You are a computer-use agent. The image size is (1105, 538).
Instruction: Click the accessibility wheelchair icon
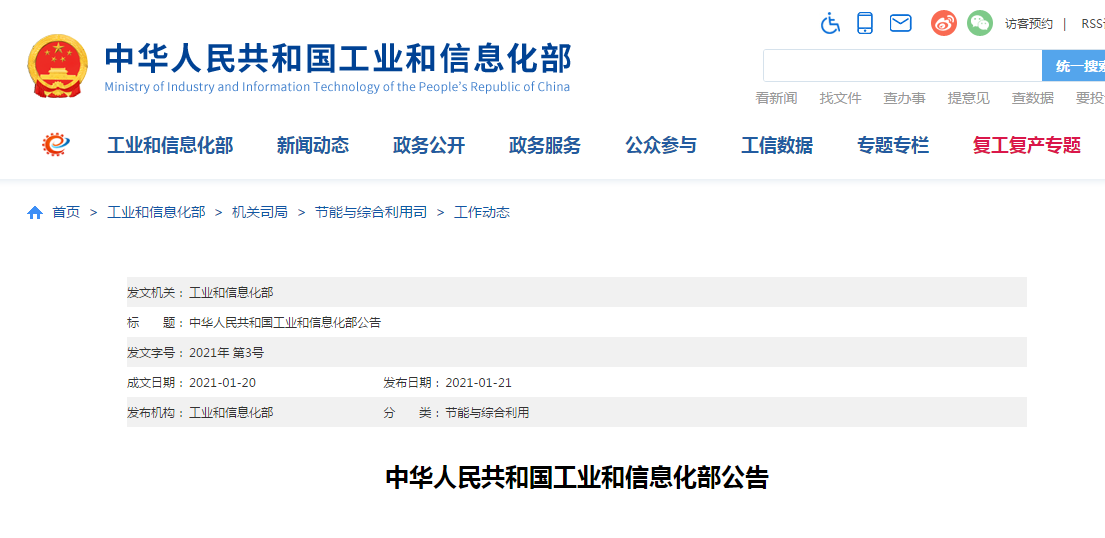pyautogui.click(x=830, y=23)
